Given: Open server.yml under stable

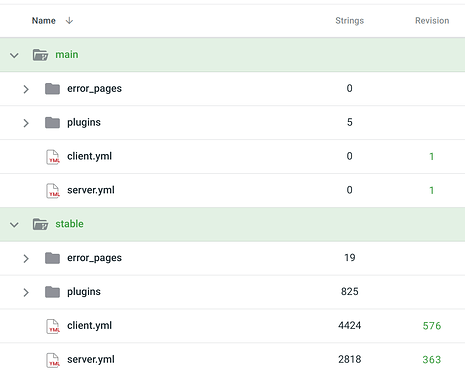Looking at the screenshot, I should point(91,359).
